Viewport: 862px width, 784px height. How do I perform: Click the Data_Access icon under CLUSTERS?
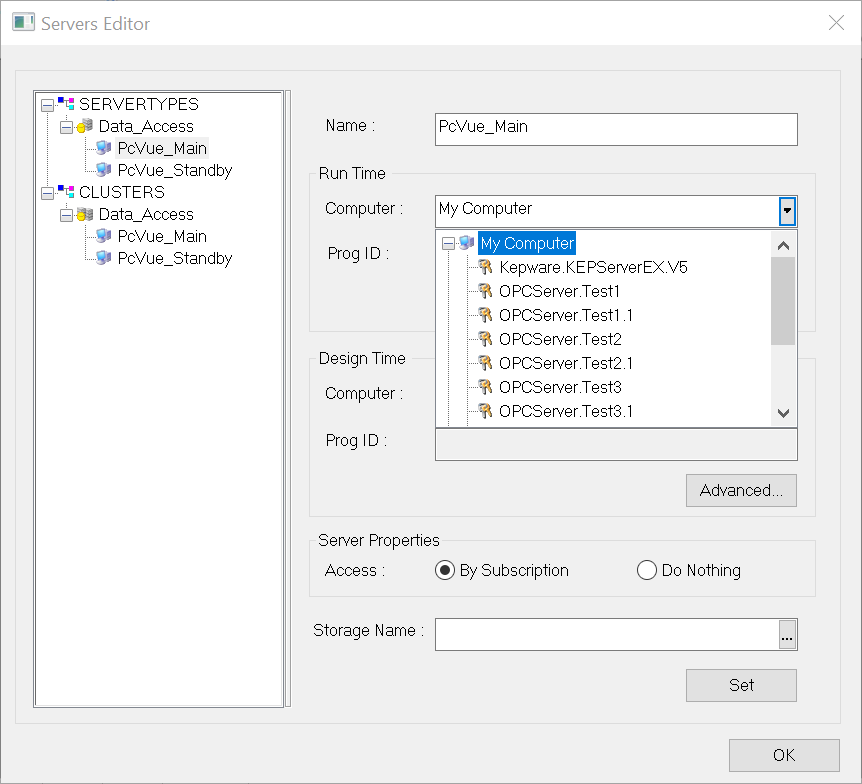pos(86,214)
